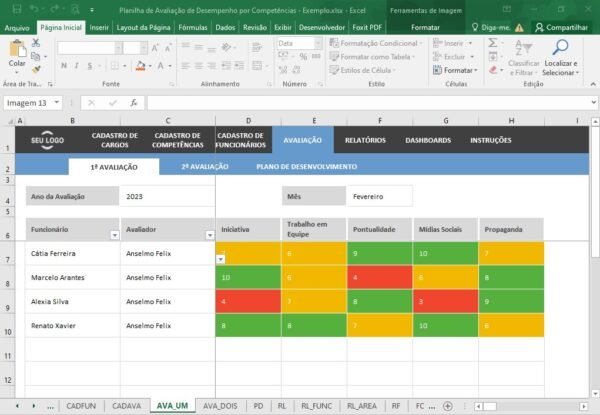Open Formatação Condicional menu
Viewport: 600px width, 415px height.
(x=375, y=43)
